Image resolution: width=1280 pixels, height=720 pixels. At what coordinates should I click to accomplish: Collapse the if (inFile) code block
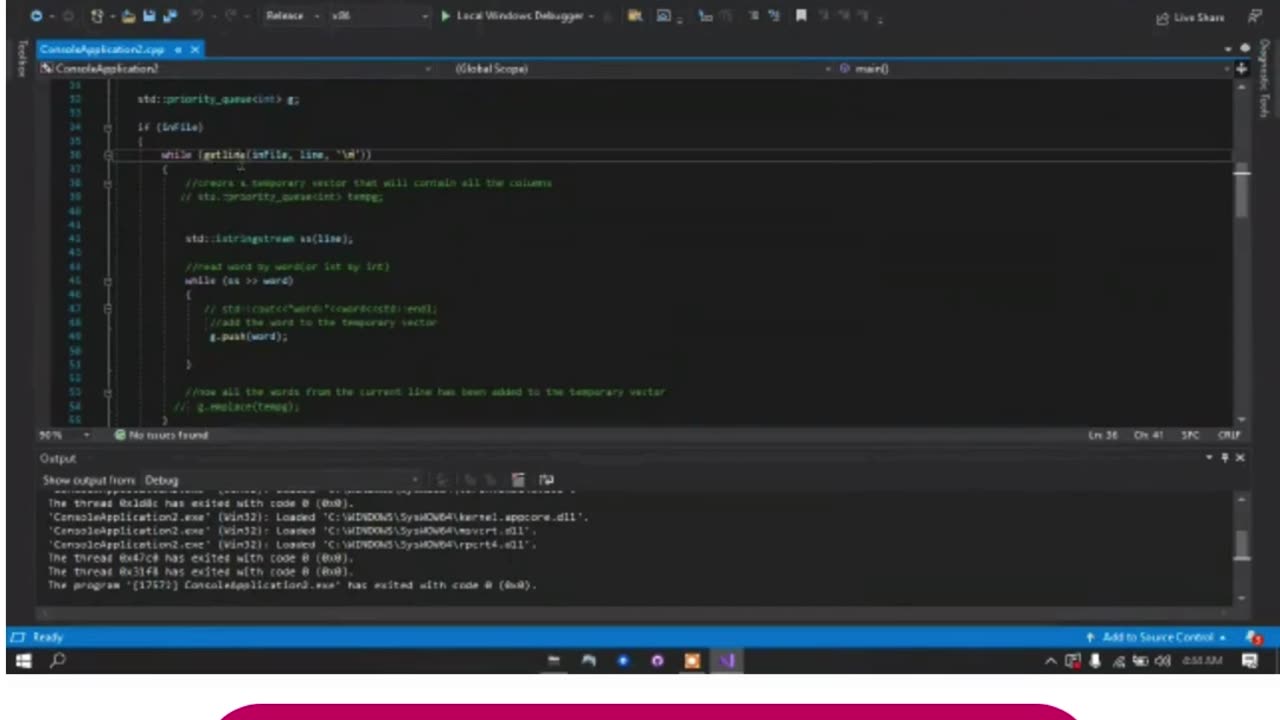click(x=107, y=127)
